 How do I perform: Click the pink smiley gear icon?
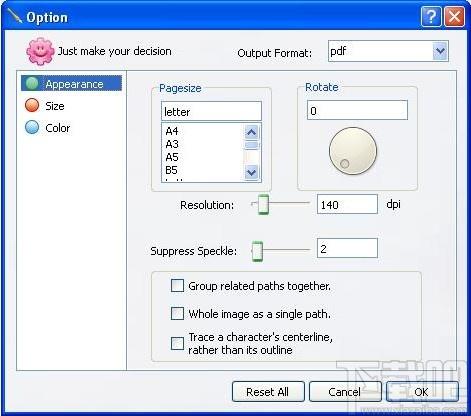click(x=40, y=51)
